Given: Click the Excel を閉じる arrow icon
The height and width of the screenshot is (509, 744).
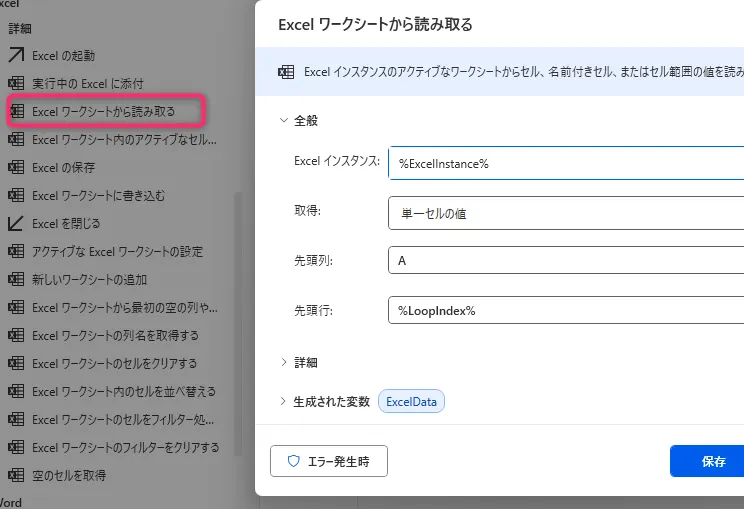Looking at the screenshot, I should click(x=16, y=223).
